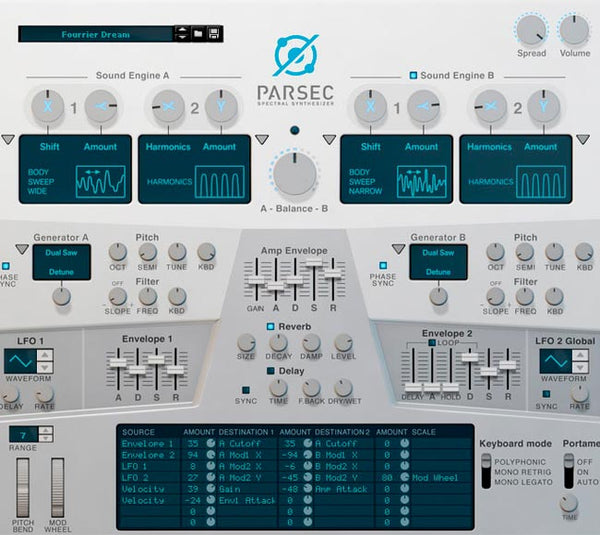Click the MOD WHEEL control

57,488
